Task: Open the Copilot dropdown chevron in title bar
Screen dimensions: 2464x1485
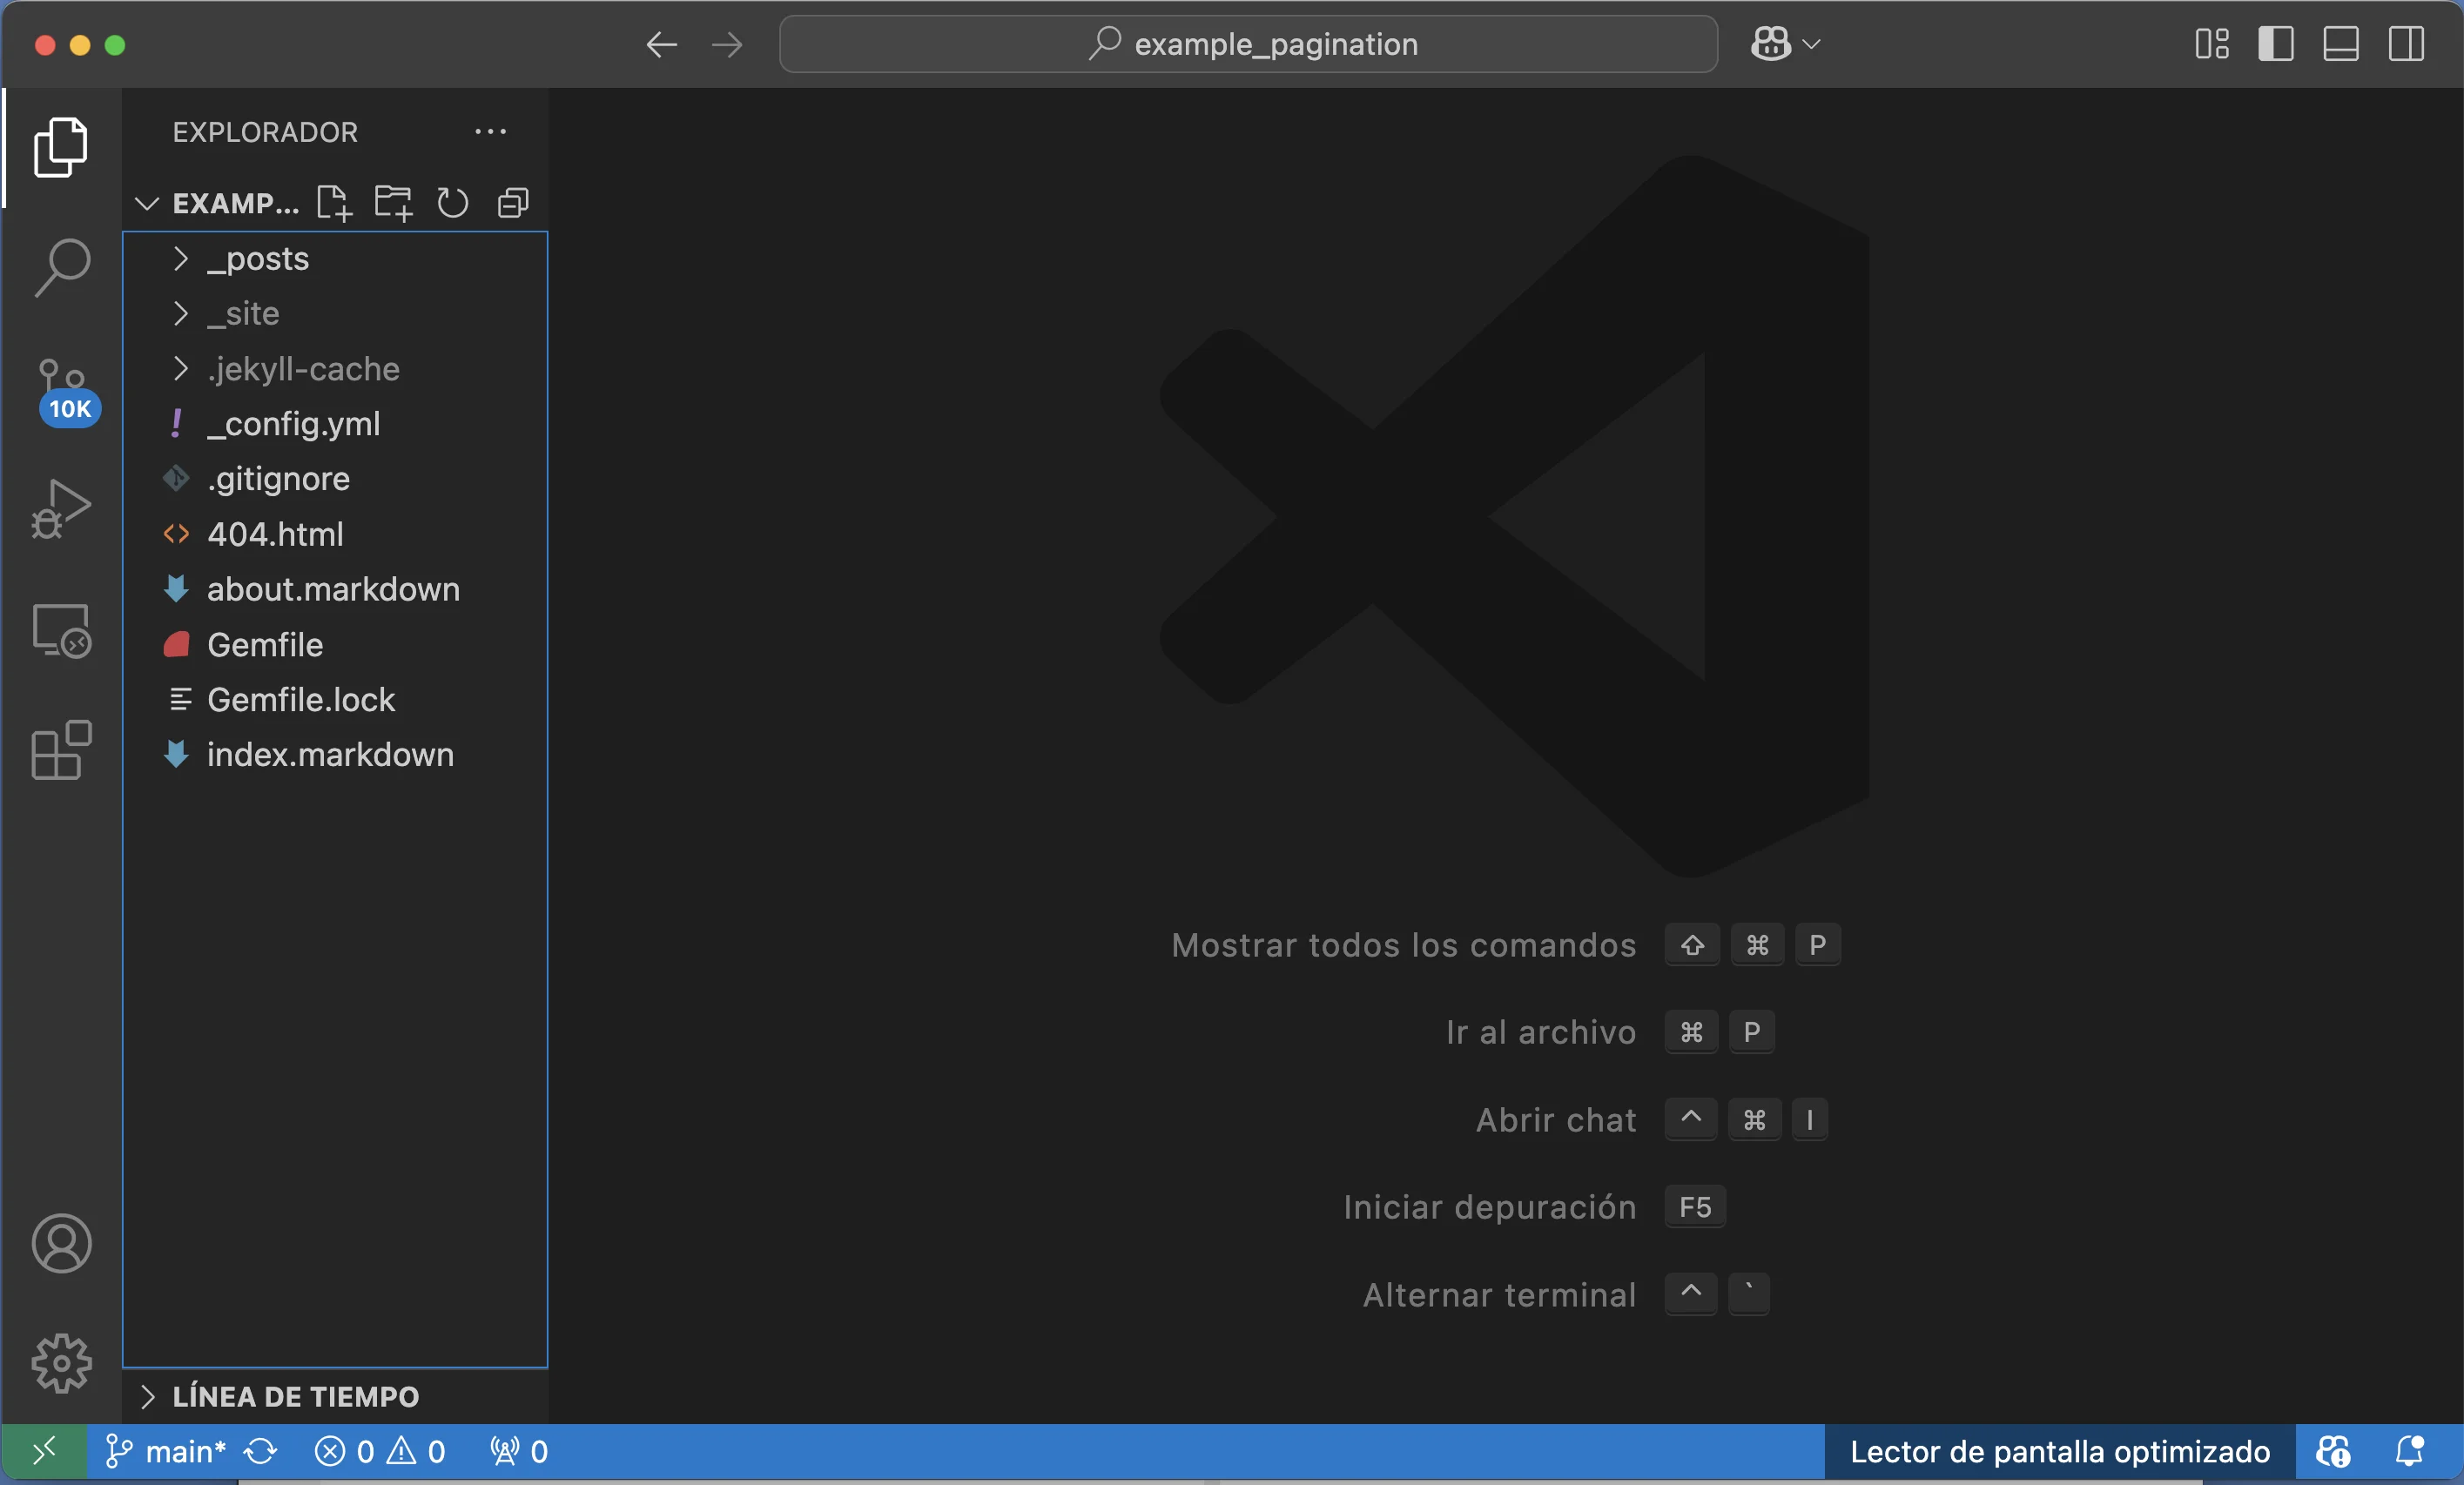Action: (x=1811, y=44)
